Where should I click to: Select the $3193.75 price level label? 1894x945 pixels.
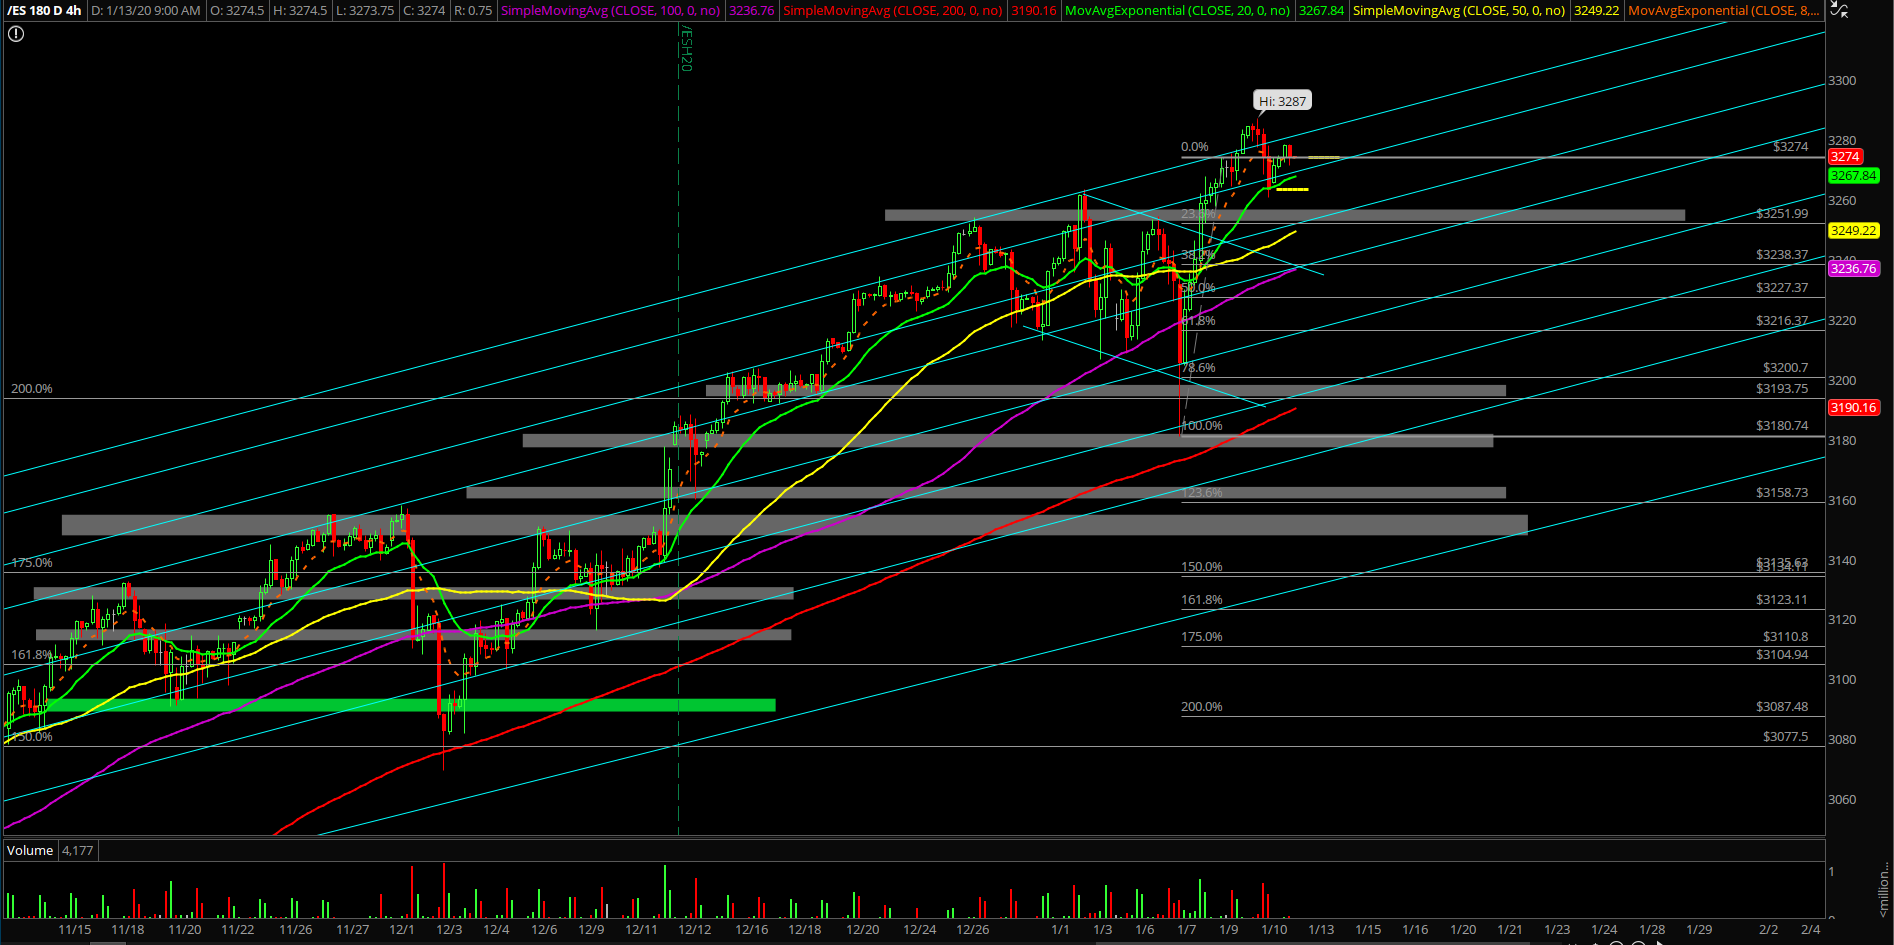tap(1782, 389)
